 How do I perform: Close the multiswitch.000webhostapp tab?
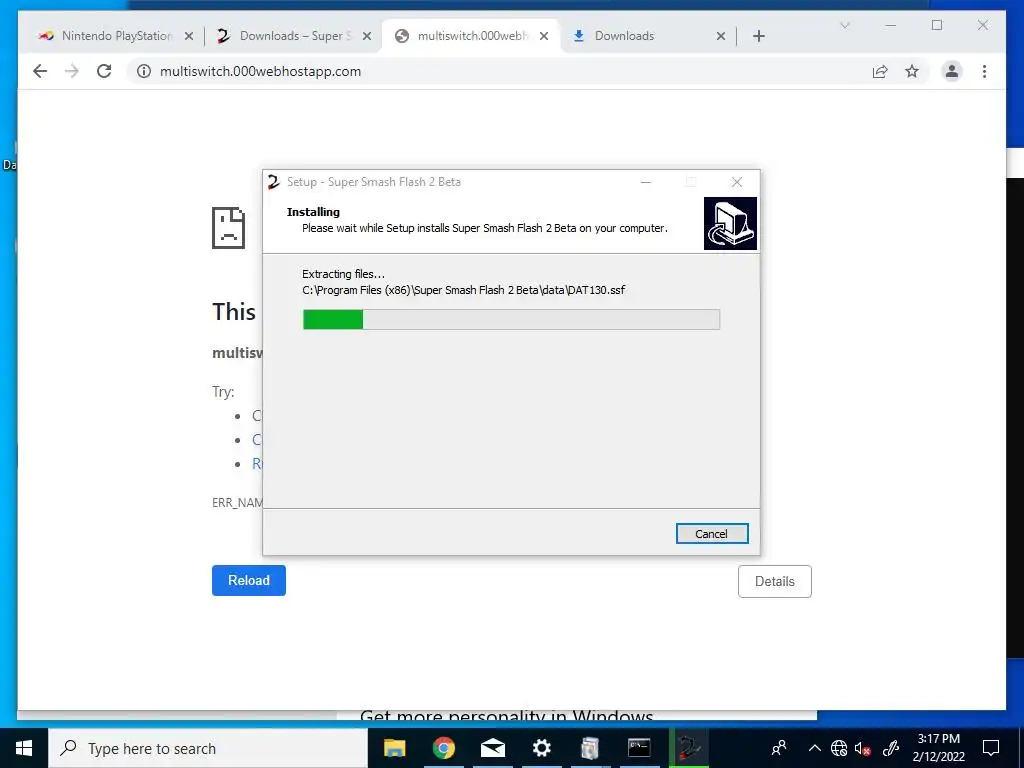544,36
